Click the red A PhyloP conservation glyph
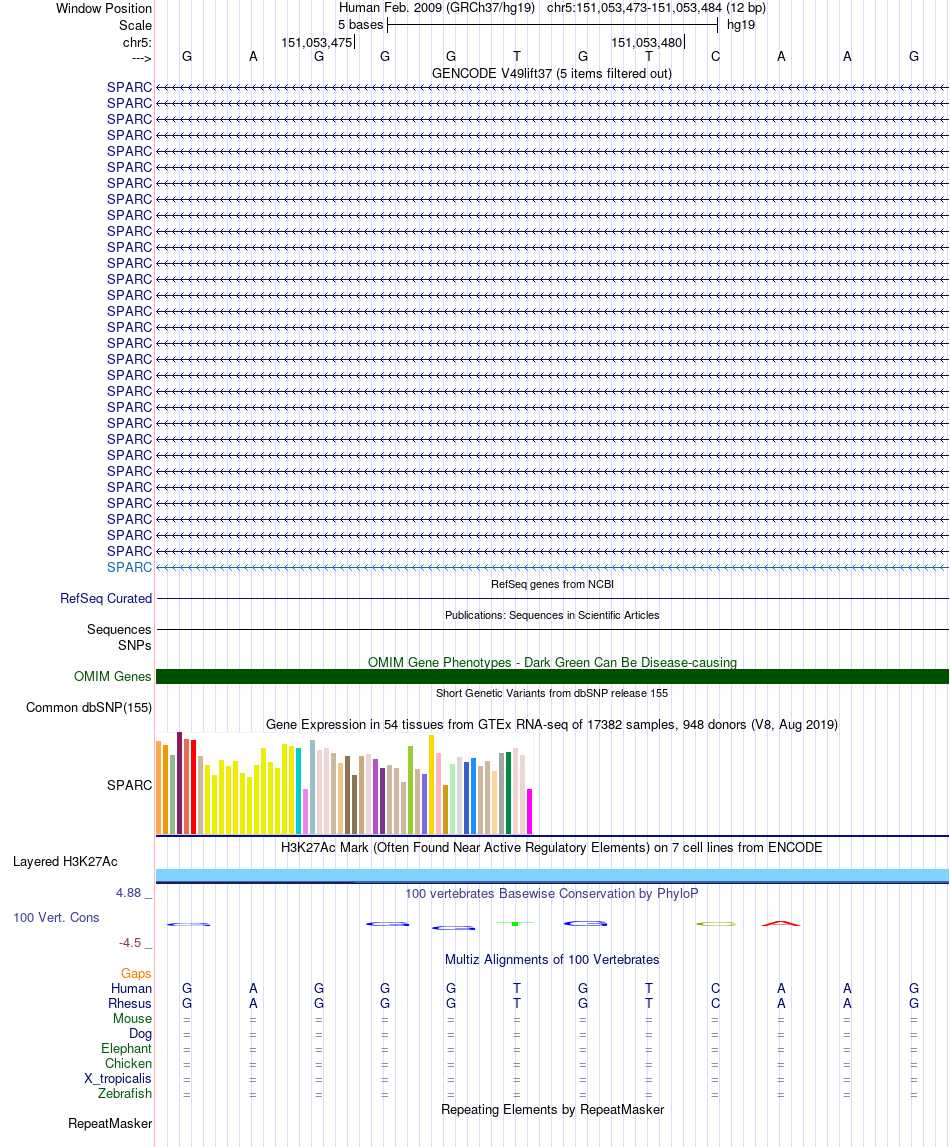Screen dimensions: 950x1147 [781, 923]
